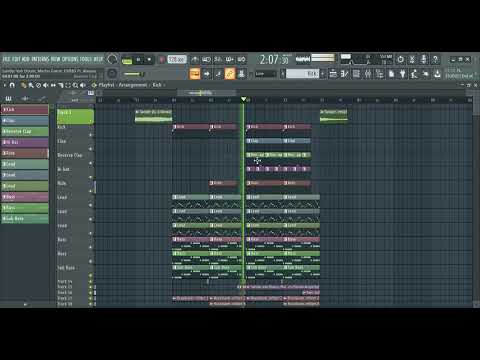Select Clap pattern in the picker panel

point(25,120)
